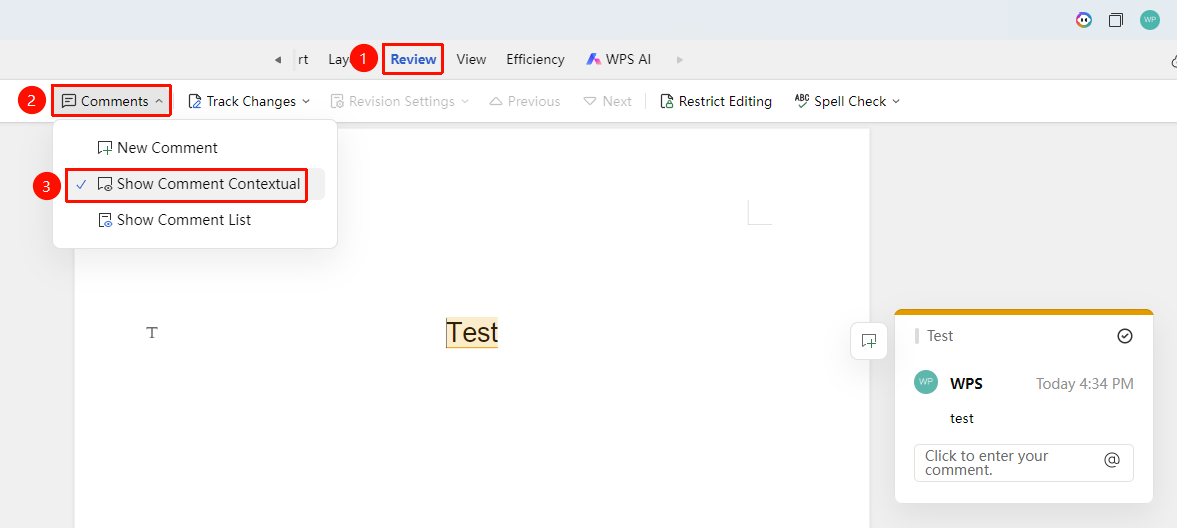Click the 'Today 4:34 PM' timestamp
This screenshot has width=1177, height=528.
[x=1085, y=384]
